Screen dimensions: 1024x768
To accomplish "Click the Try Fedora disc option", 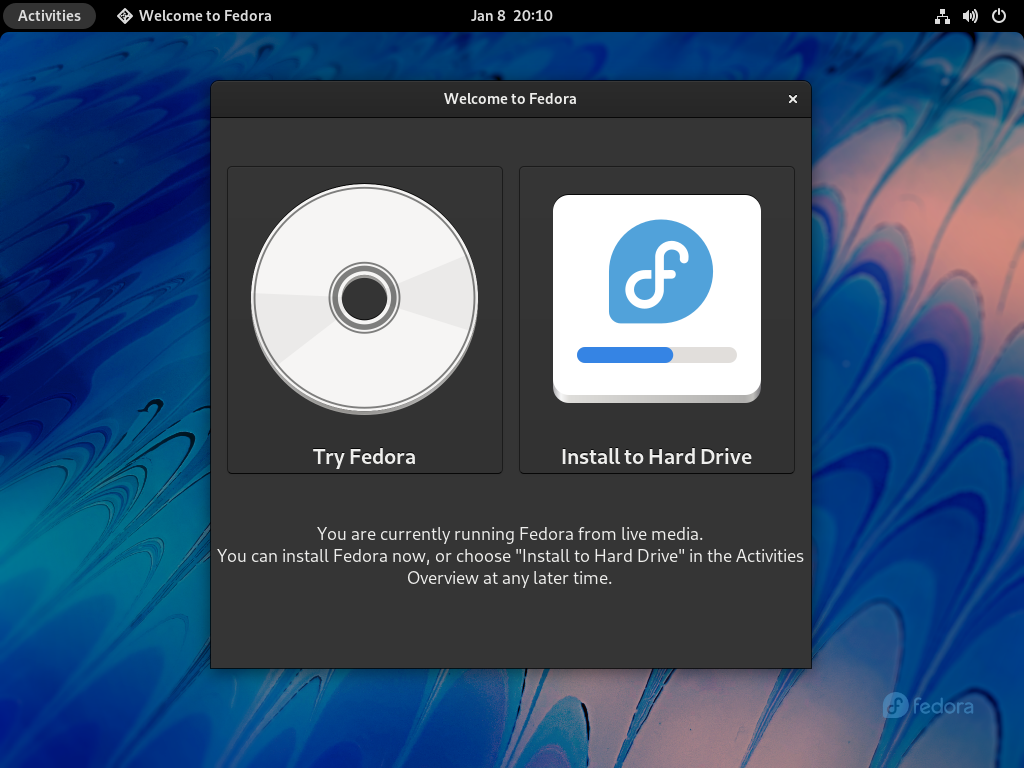I will pyautogui.click(x=364, y=319).
